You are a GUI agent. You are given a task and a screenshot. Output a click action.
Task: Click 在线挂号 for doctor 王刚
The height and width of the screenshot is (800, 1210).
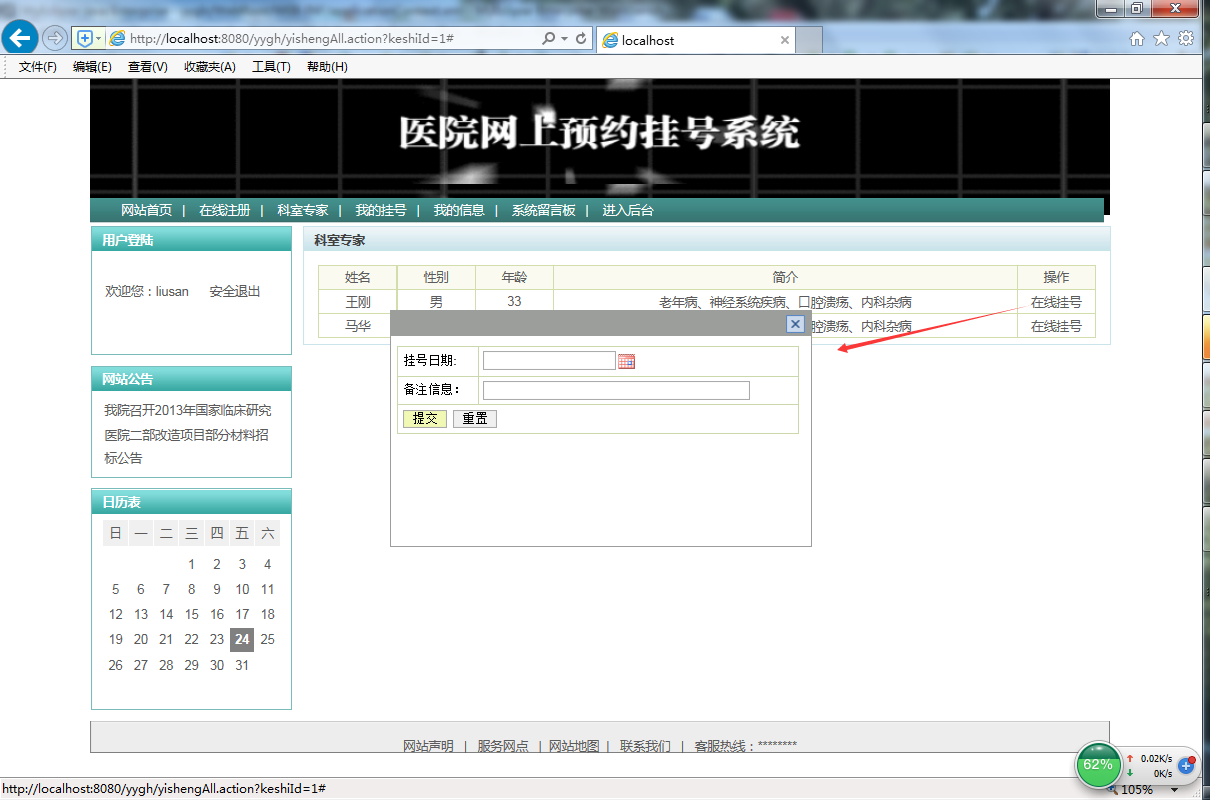click(1056, 302)
